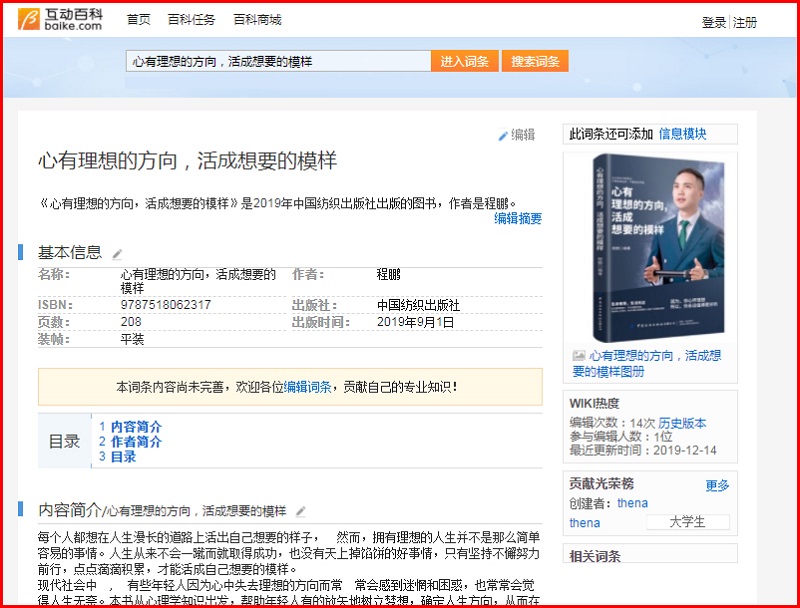Click the pencil icon beside 内容简介 heading
The width and height of the screenshot is (800, 608).
301,511
